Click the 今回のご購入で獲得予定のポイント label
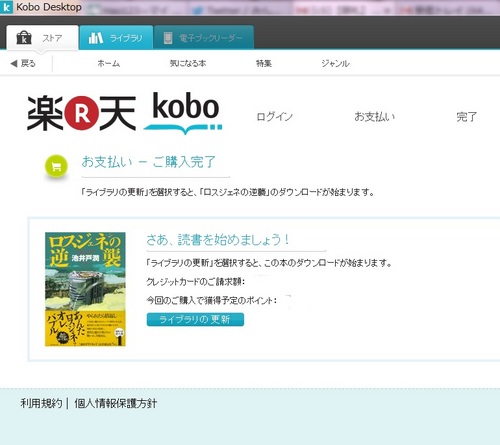The height and width of the screenshot is (445, 500). pos(212,300)
